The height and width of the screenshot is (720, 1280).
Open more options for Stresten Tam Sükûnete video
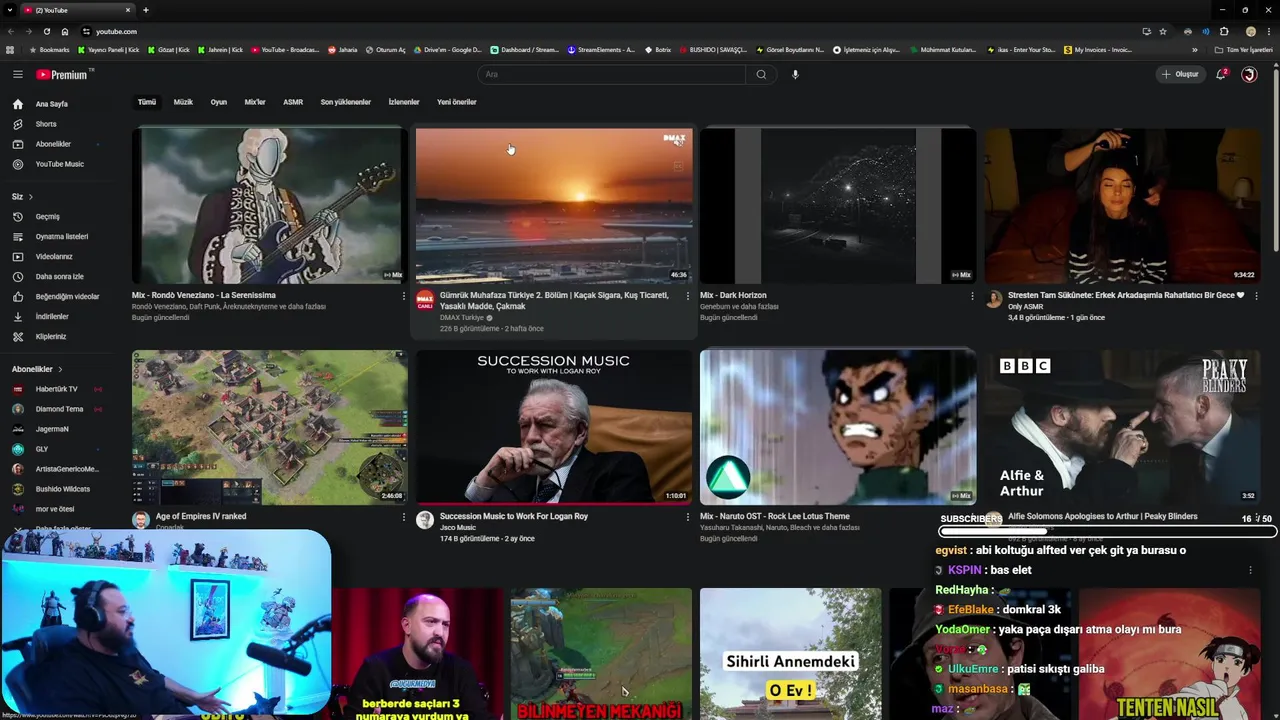click(x=1256, y=296)
